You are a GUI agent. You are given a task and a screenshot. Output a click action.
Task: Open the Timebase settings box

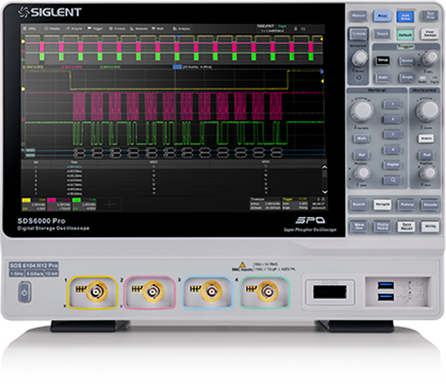click(x=265, y=203)
